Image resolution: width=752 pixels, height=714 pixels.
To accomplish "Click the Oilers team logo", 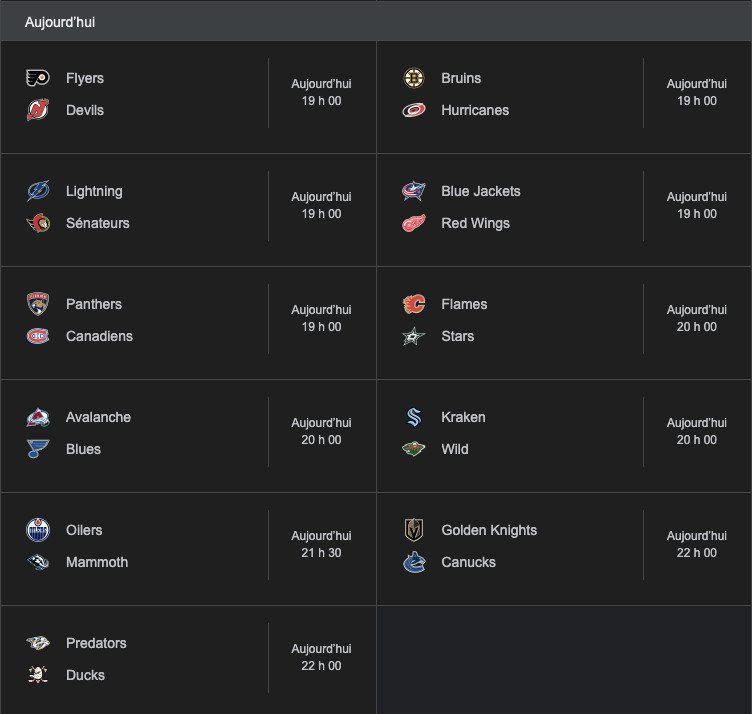I will pos(38,530).
